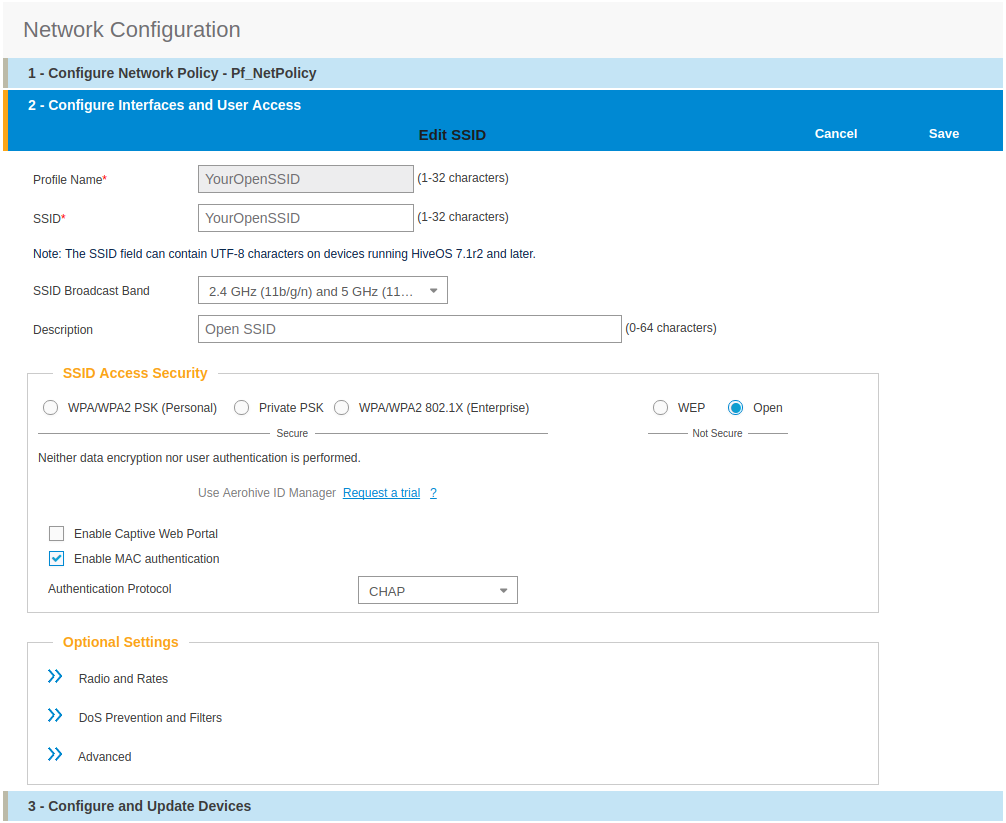Expand Radio and Rates double-chevron icon

(x=55, y=677)
